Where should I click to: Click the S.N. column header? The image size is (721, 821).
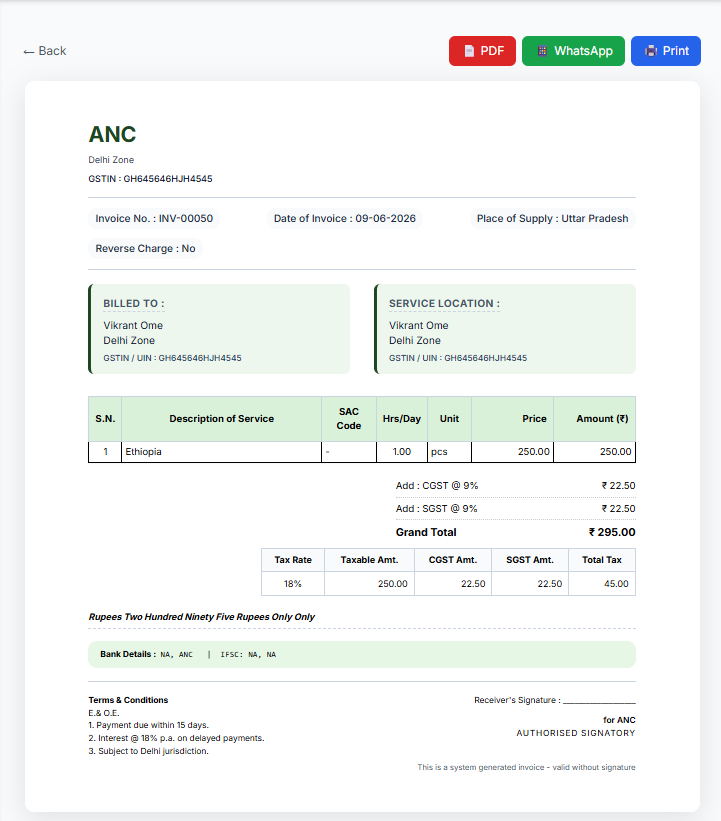point(105,419)
